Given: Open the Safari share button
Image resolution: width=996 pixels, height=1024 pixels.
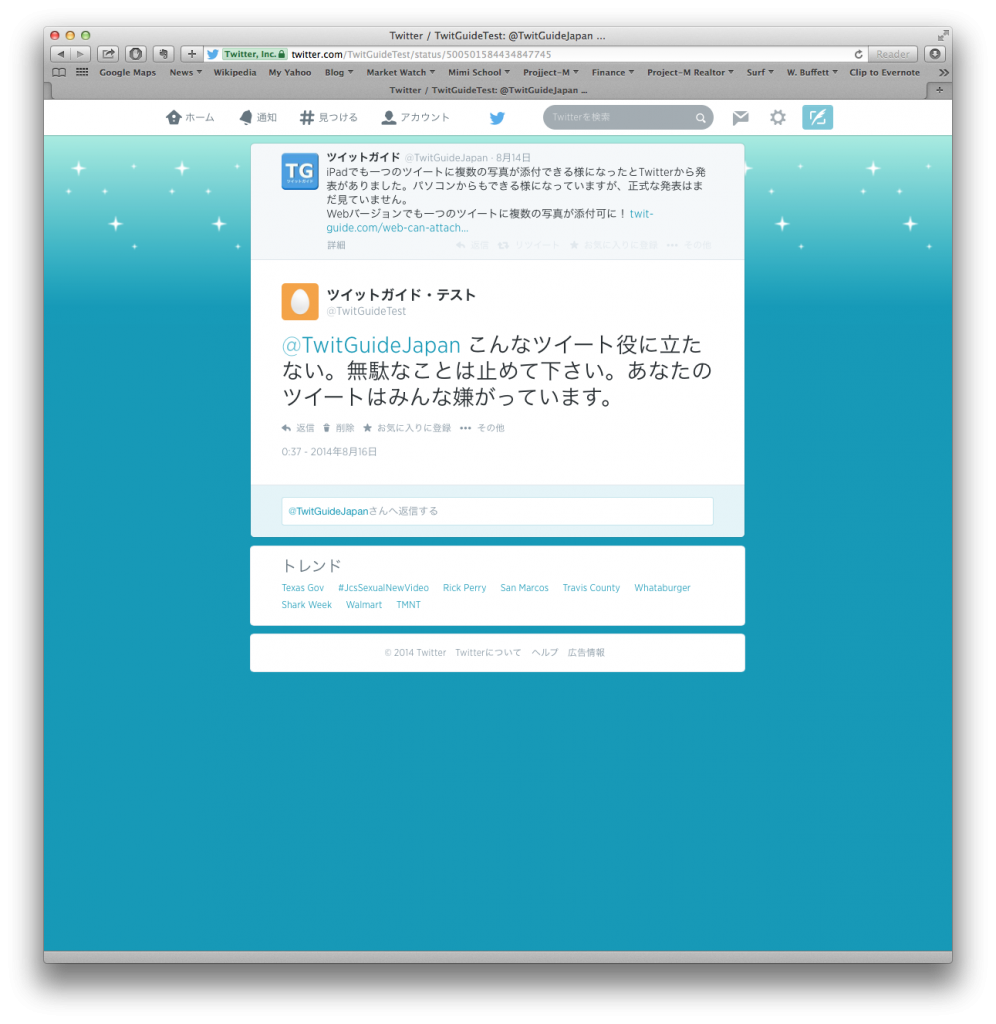Looking at the screenshot, I should coord(108,54).
